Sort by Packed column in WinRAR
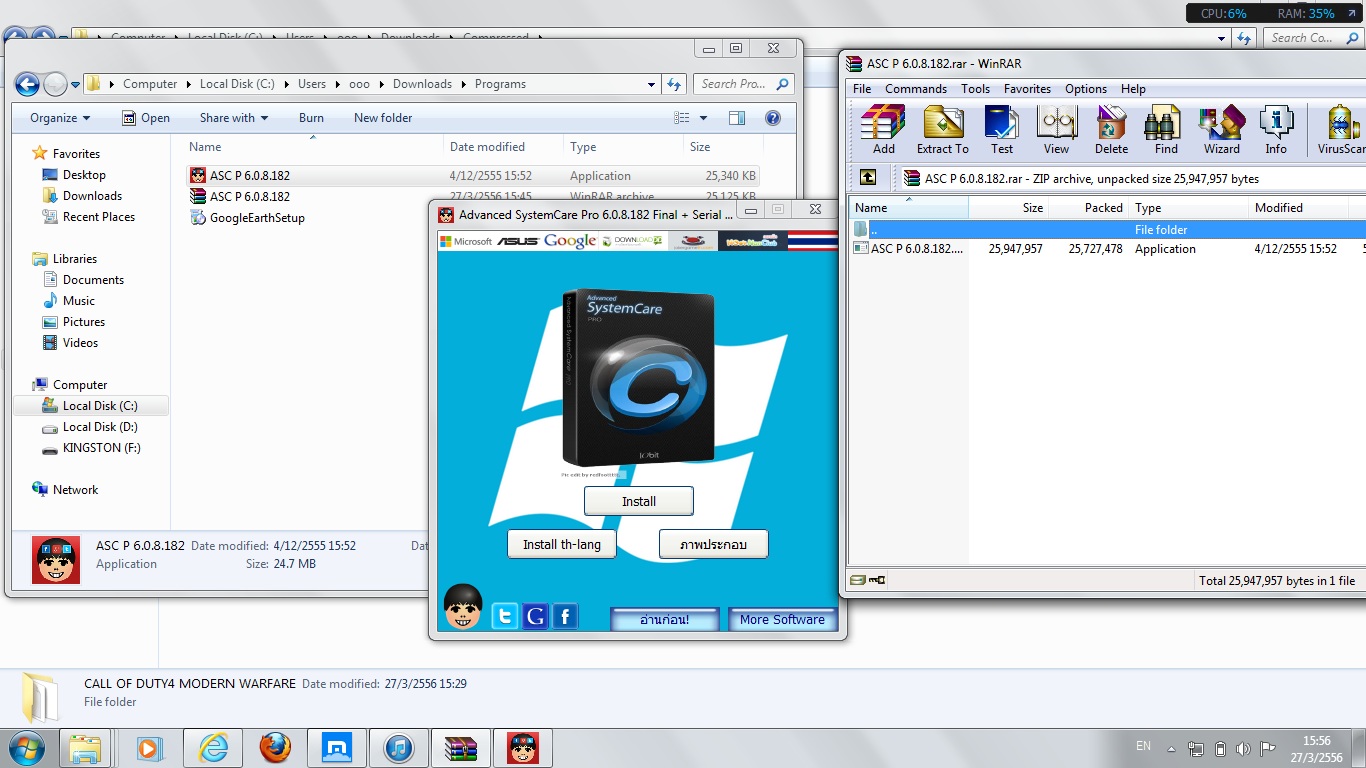 coord(1088,208)
